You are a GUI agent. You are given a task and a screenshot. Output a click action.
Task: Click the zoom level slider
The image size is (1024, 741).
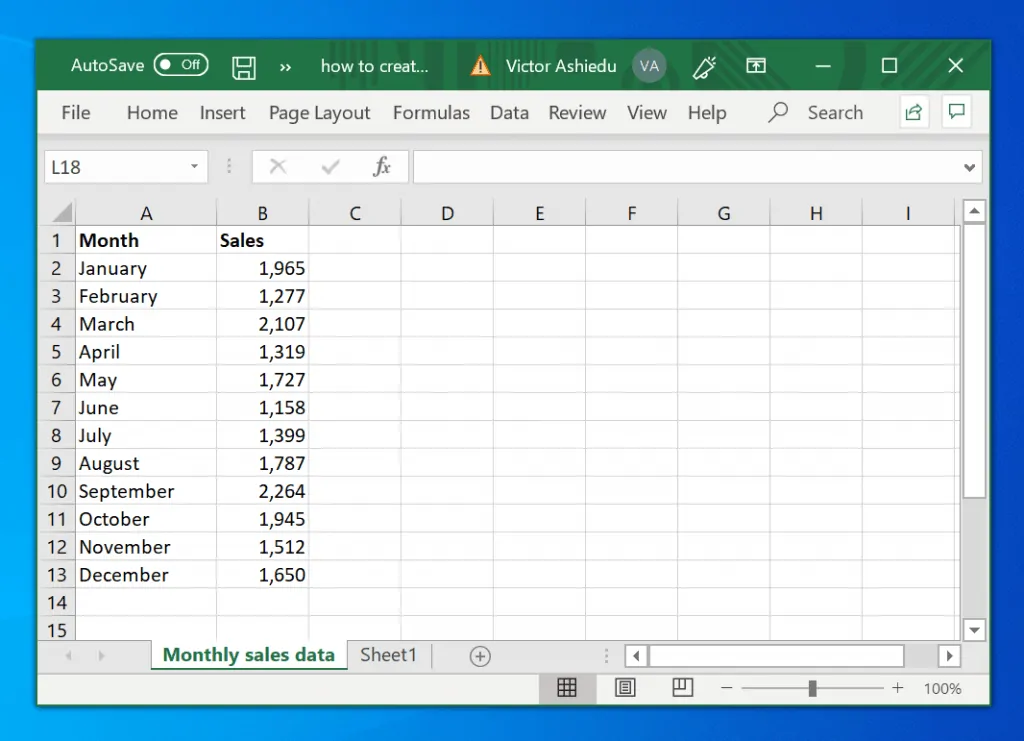coord(812,688)
